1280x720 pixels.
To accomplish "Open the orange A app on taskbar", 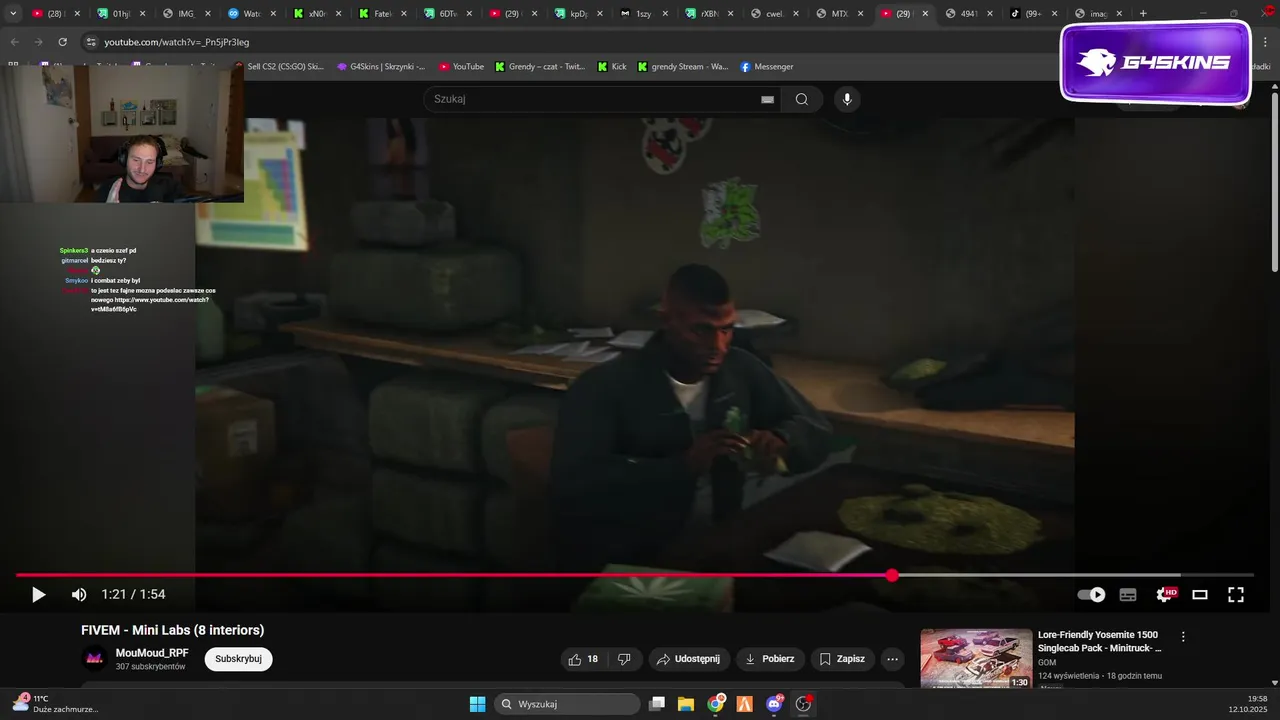I will 745,704.
